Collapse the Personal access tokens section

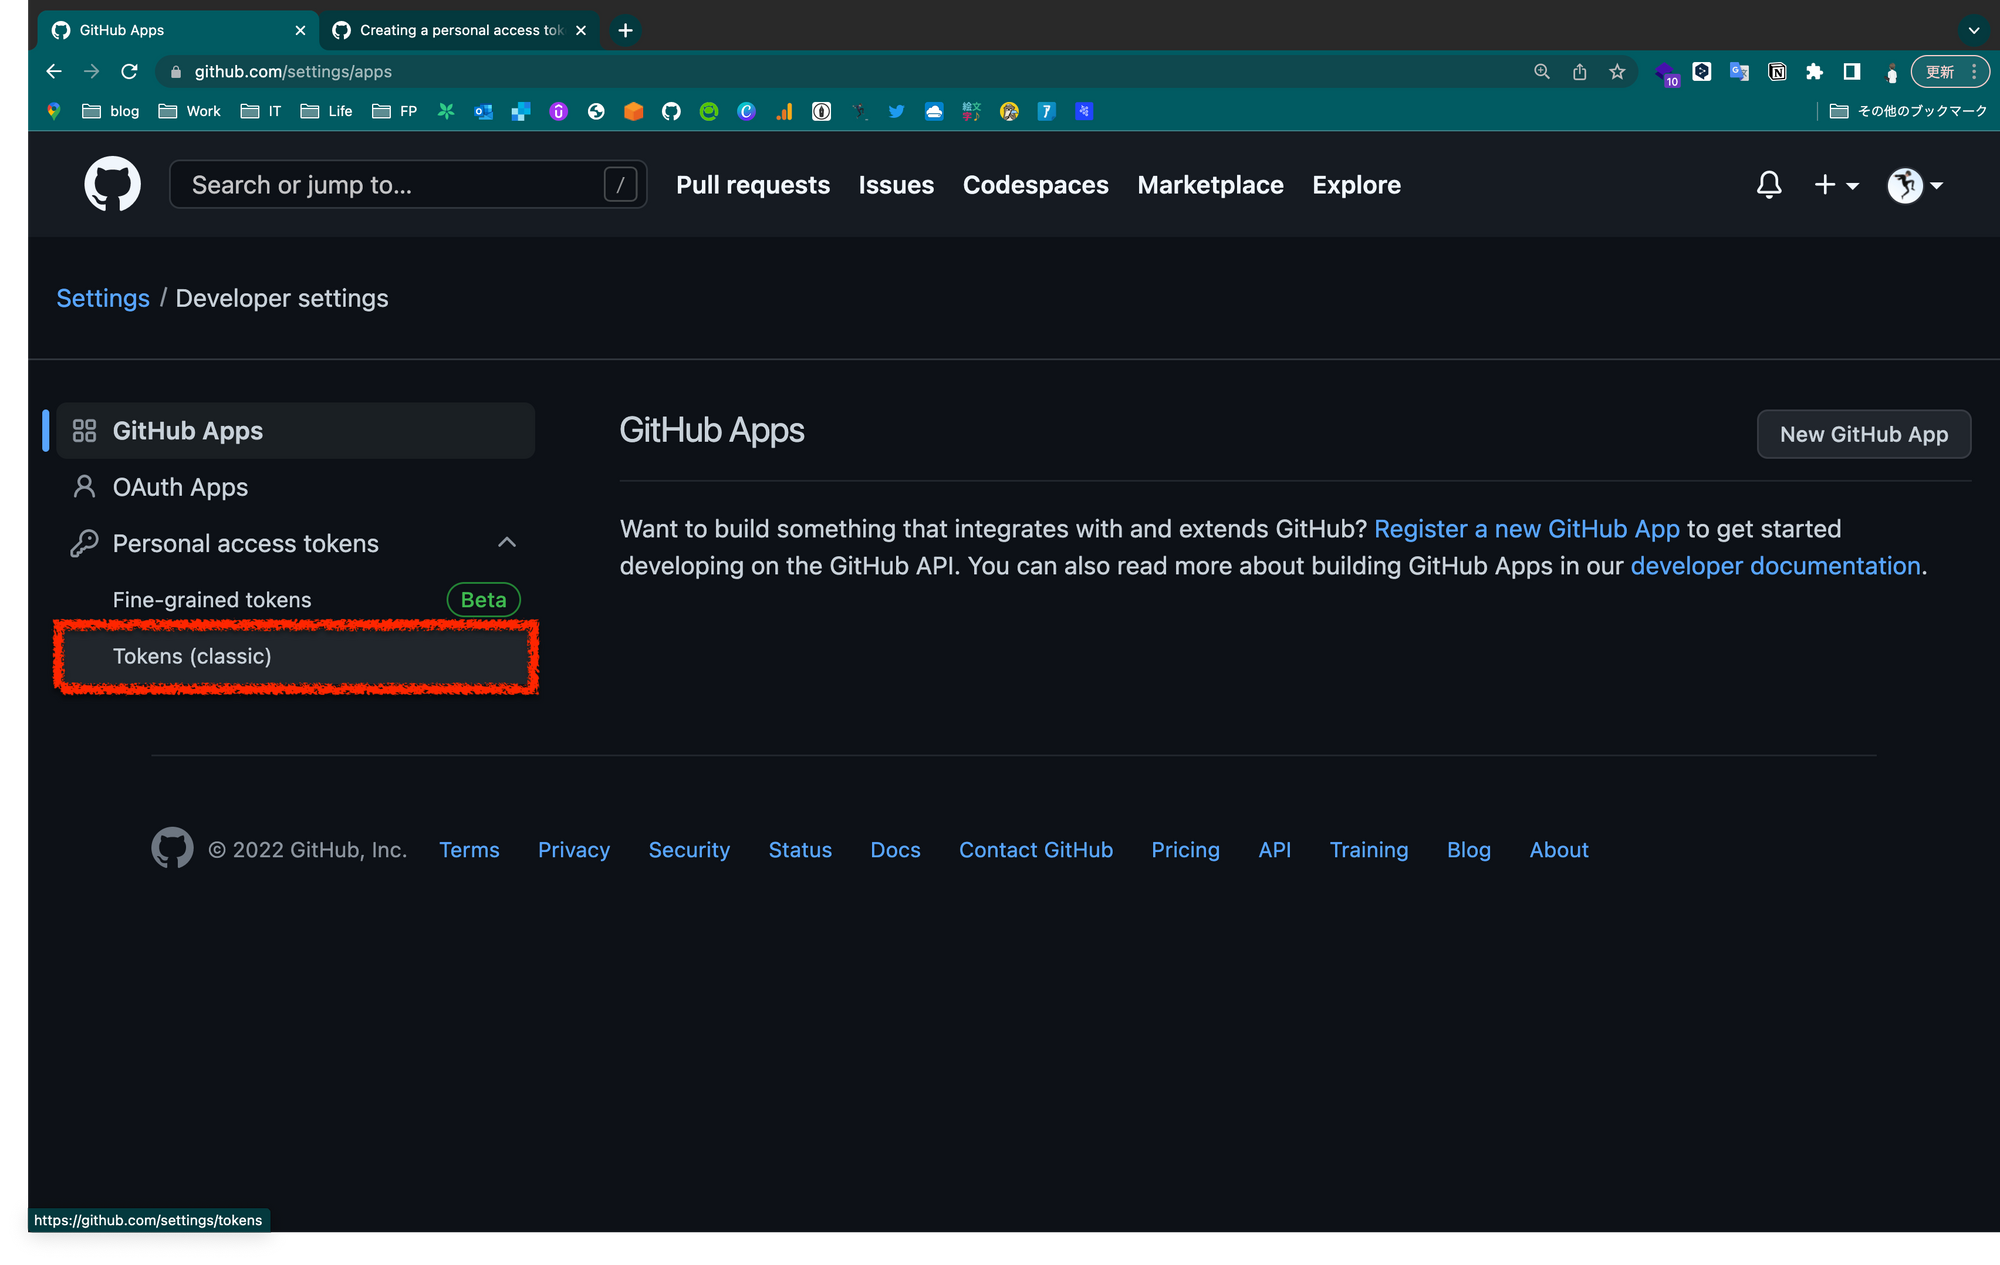pos(506,542)
